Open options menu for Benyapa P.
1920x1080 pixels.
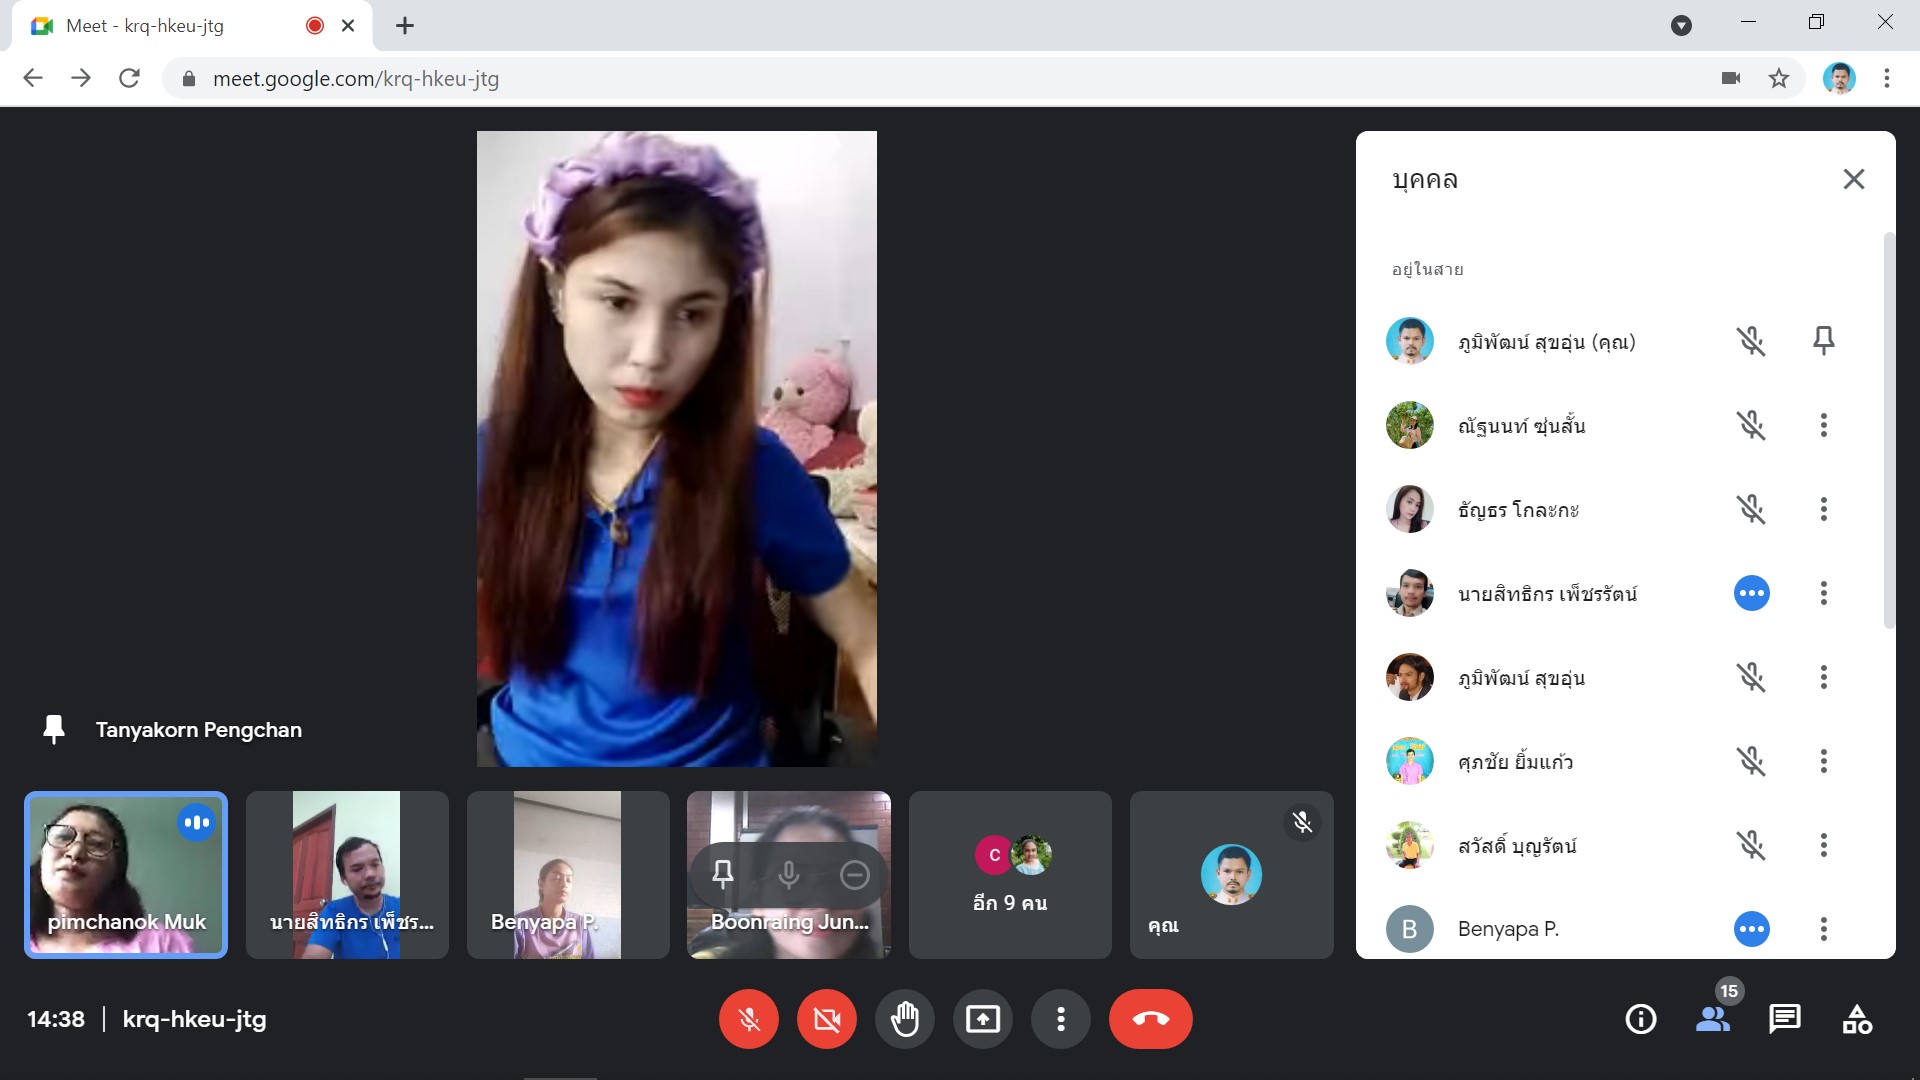coord(1823,929)
